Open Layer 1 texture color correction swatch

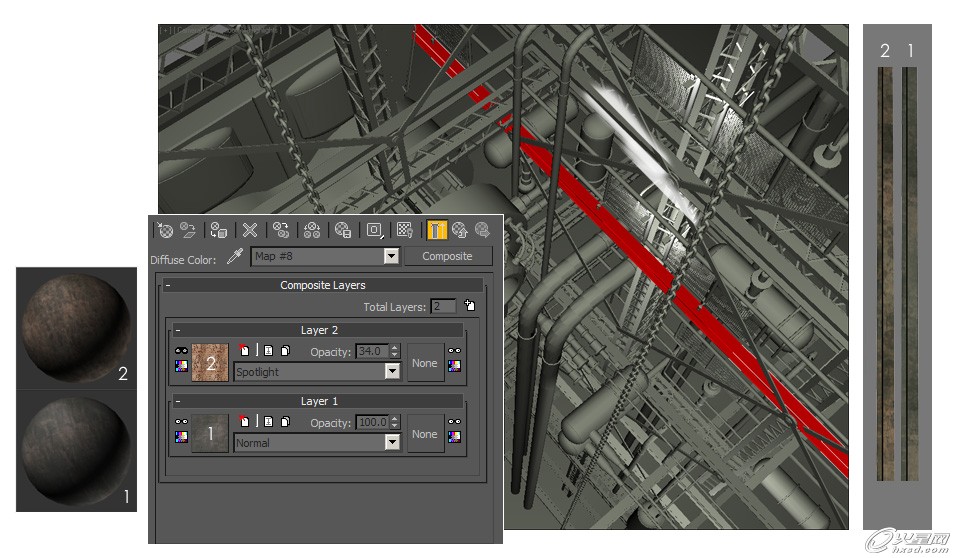click(181, 437)
